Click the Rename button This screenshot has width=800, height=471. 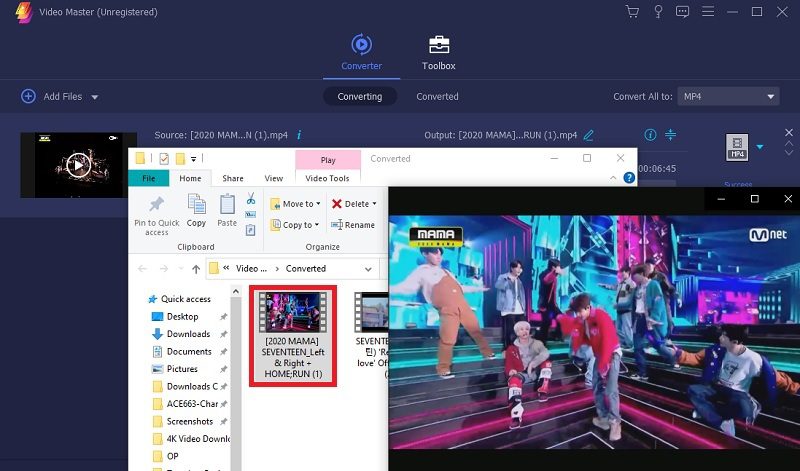tap(353, 225)
